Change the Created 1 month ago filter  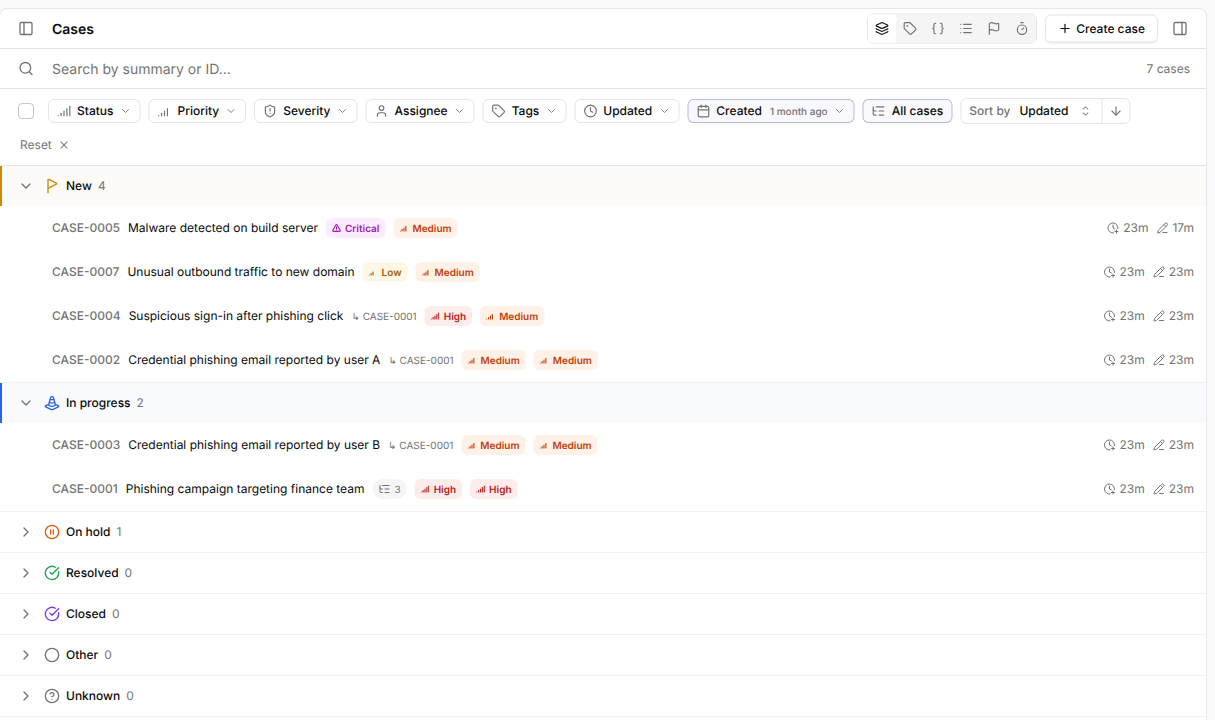[x=771, y=111]
